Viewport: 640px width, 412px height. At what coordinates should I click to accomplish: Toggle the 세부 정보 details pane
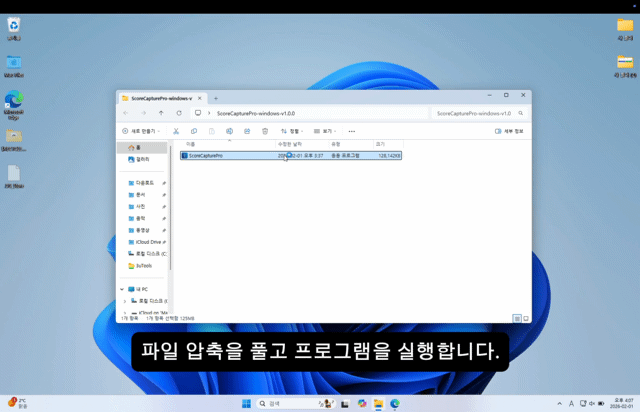510,131
